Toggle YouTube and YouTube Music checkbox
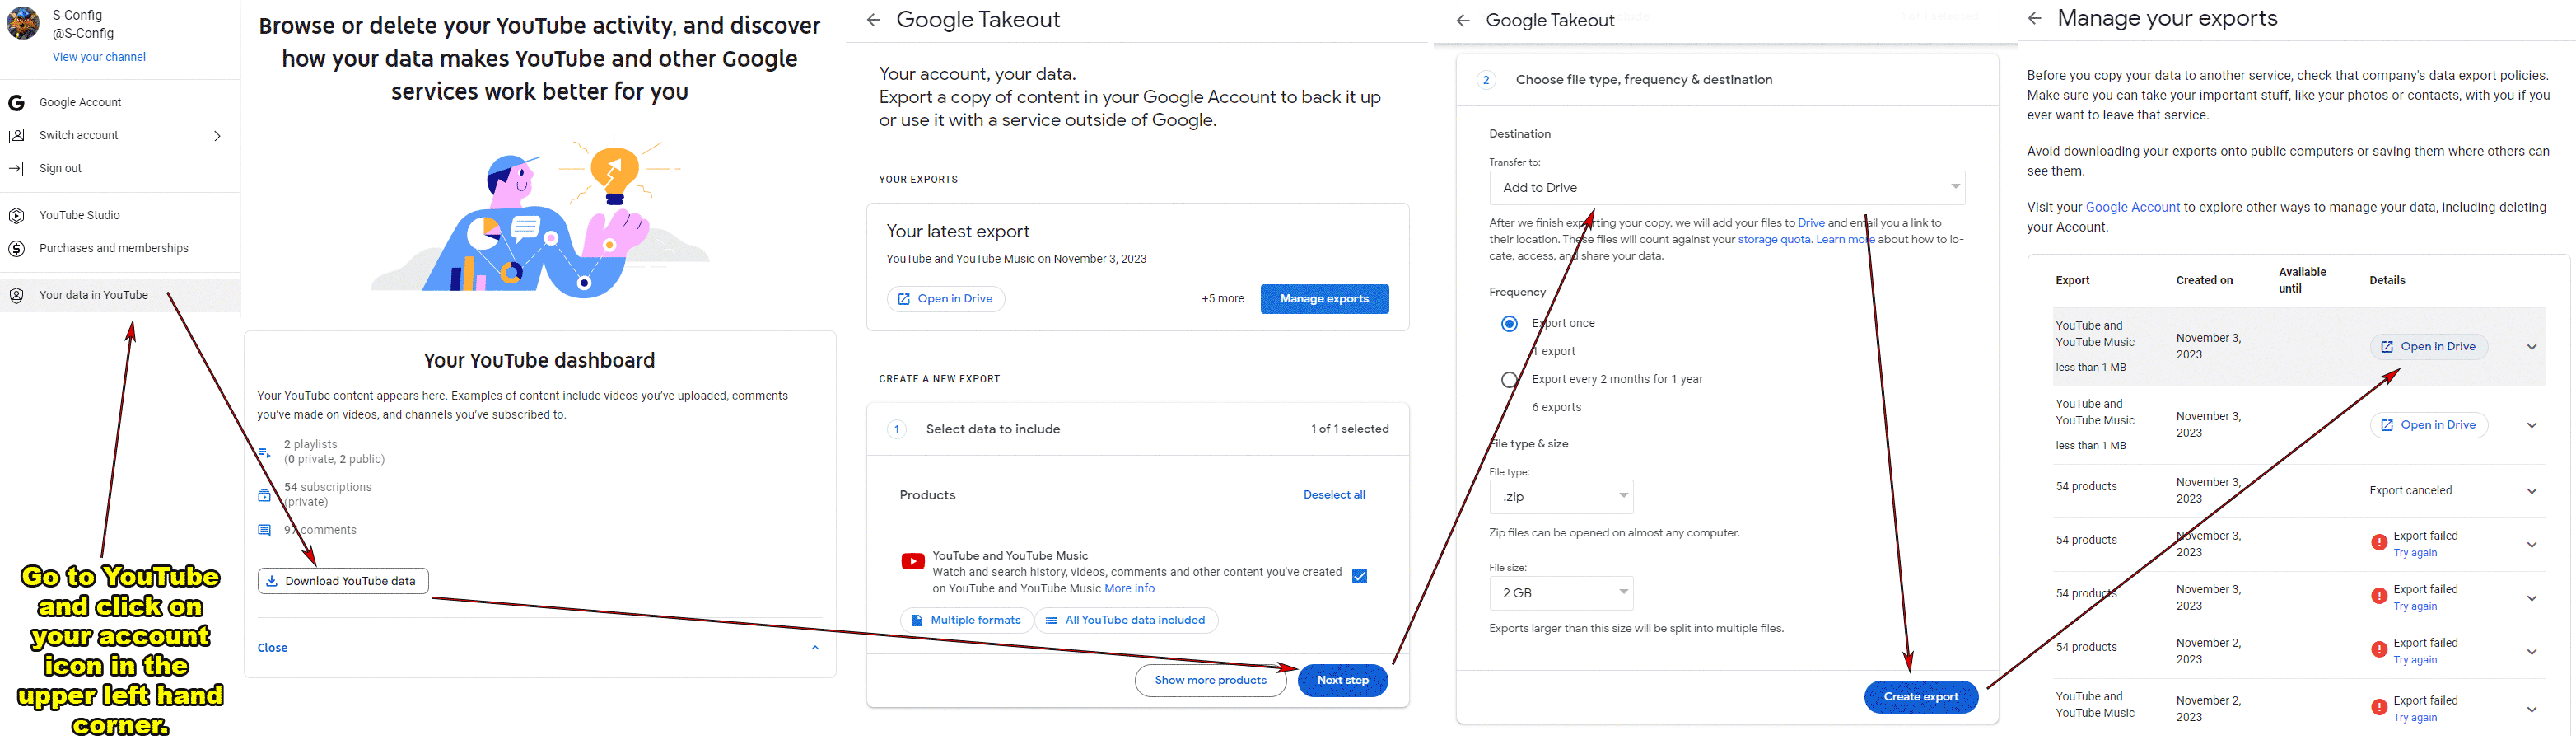The image size is (2576, 754). point(1359,576)
